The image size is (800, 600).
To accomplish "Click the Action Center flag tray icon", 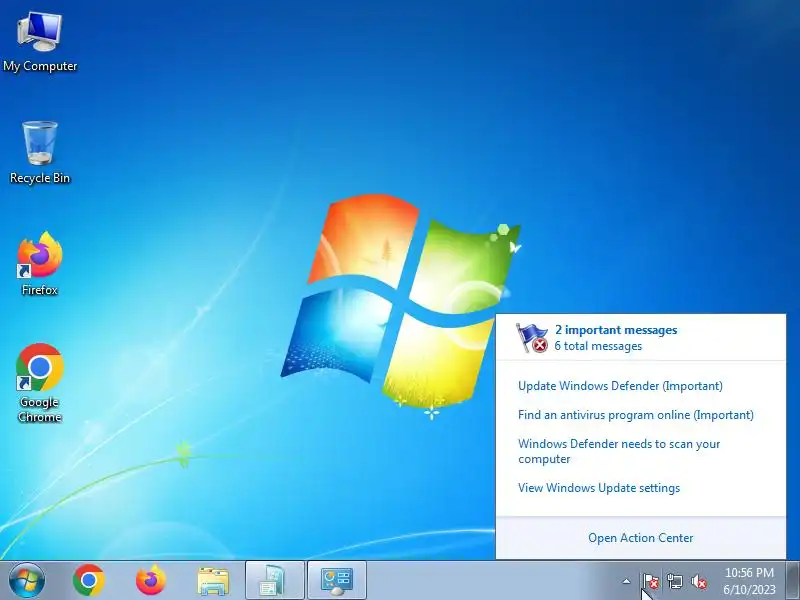I will pos(651,581).
